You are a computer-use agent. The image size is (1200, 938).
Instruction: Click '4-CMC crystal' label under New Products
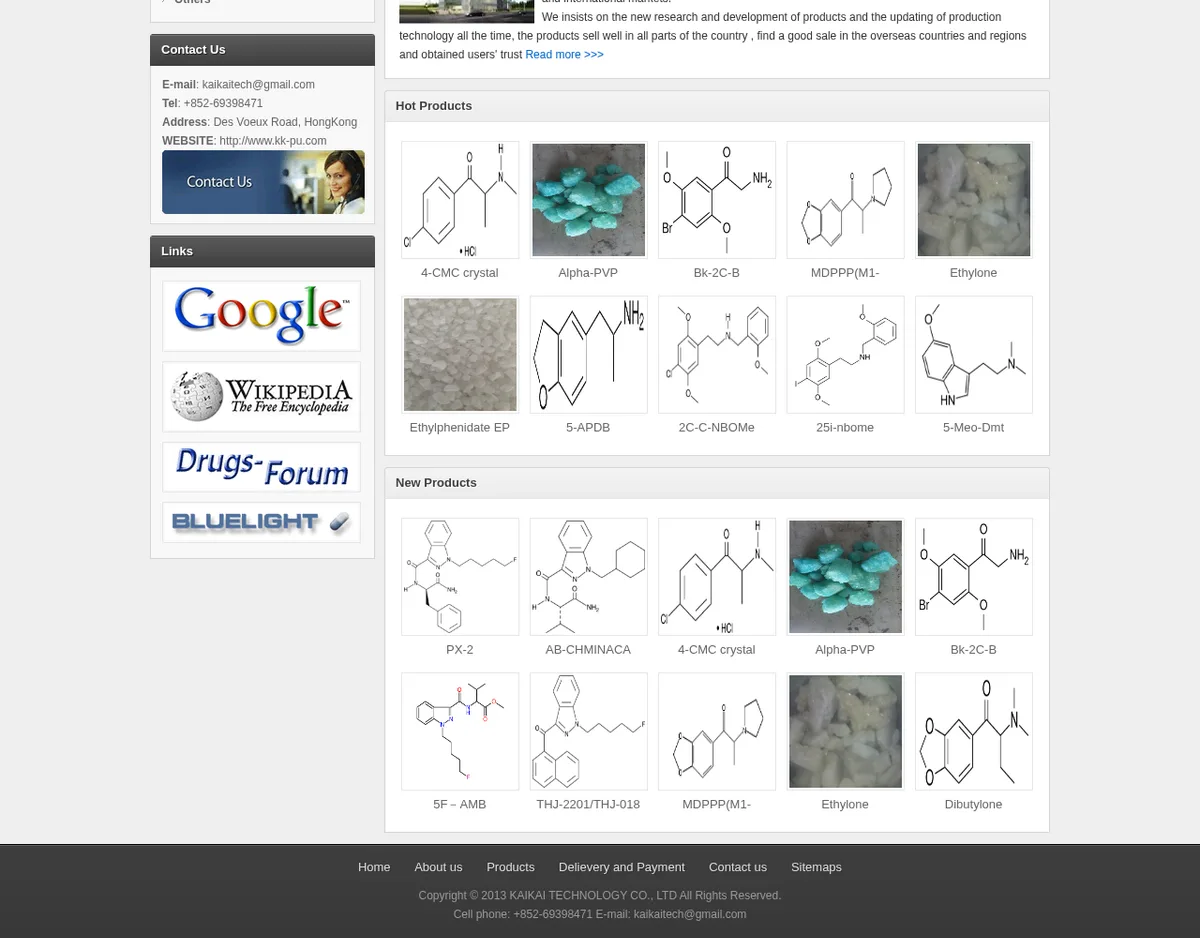(x=716, y=649)
